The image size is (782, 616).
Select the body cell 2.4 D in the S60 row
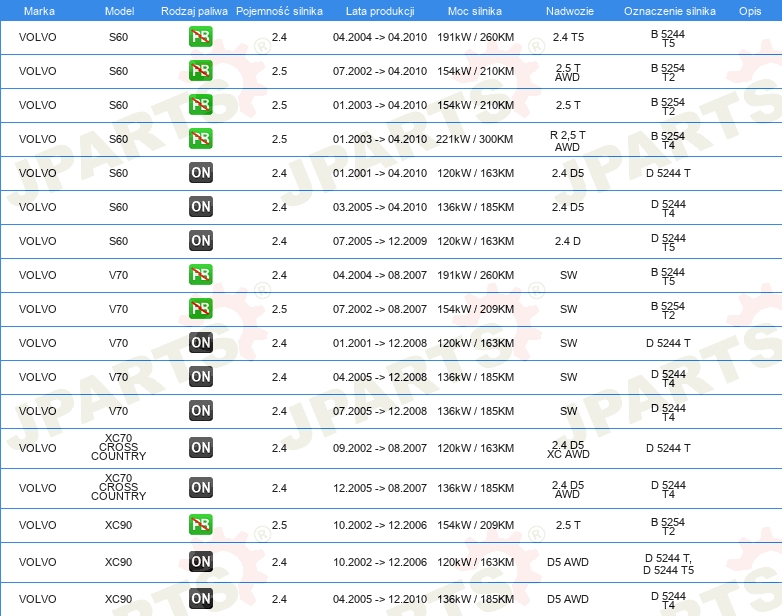568,240
